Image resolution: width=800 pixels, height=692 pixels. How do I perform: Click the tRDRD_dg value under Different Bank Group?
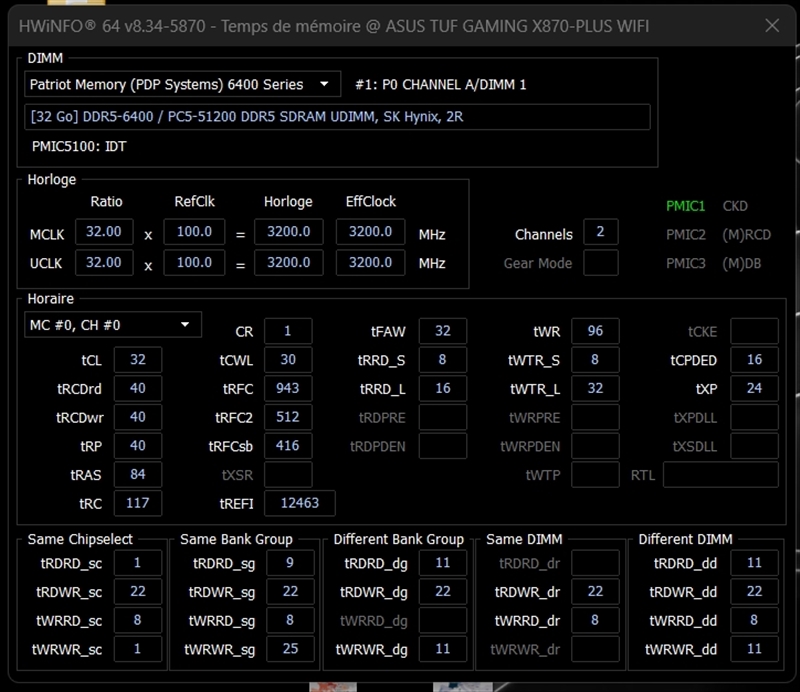click(x=443, y=563)
